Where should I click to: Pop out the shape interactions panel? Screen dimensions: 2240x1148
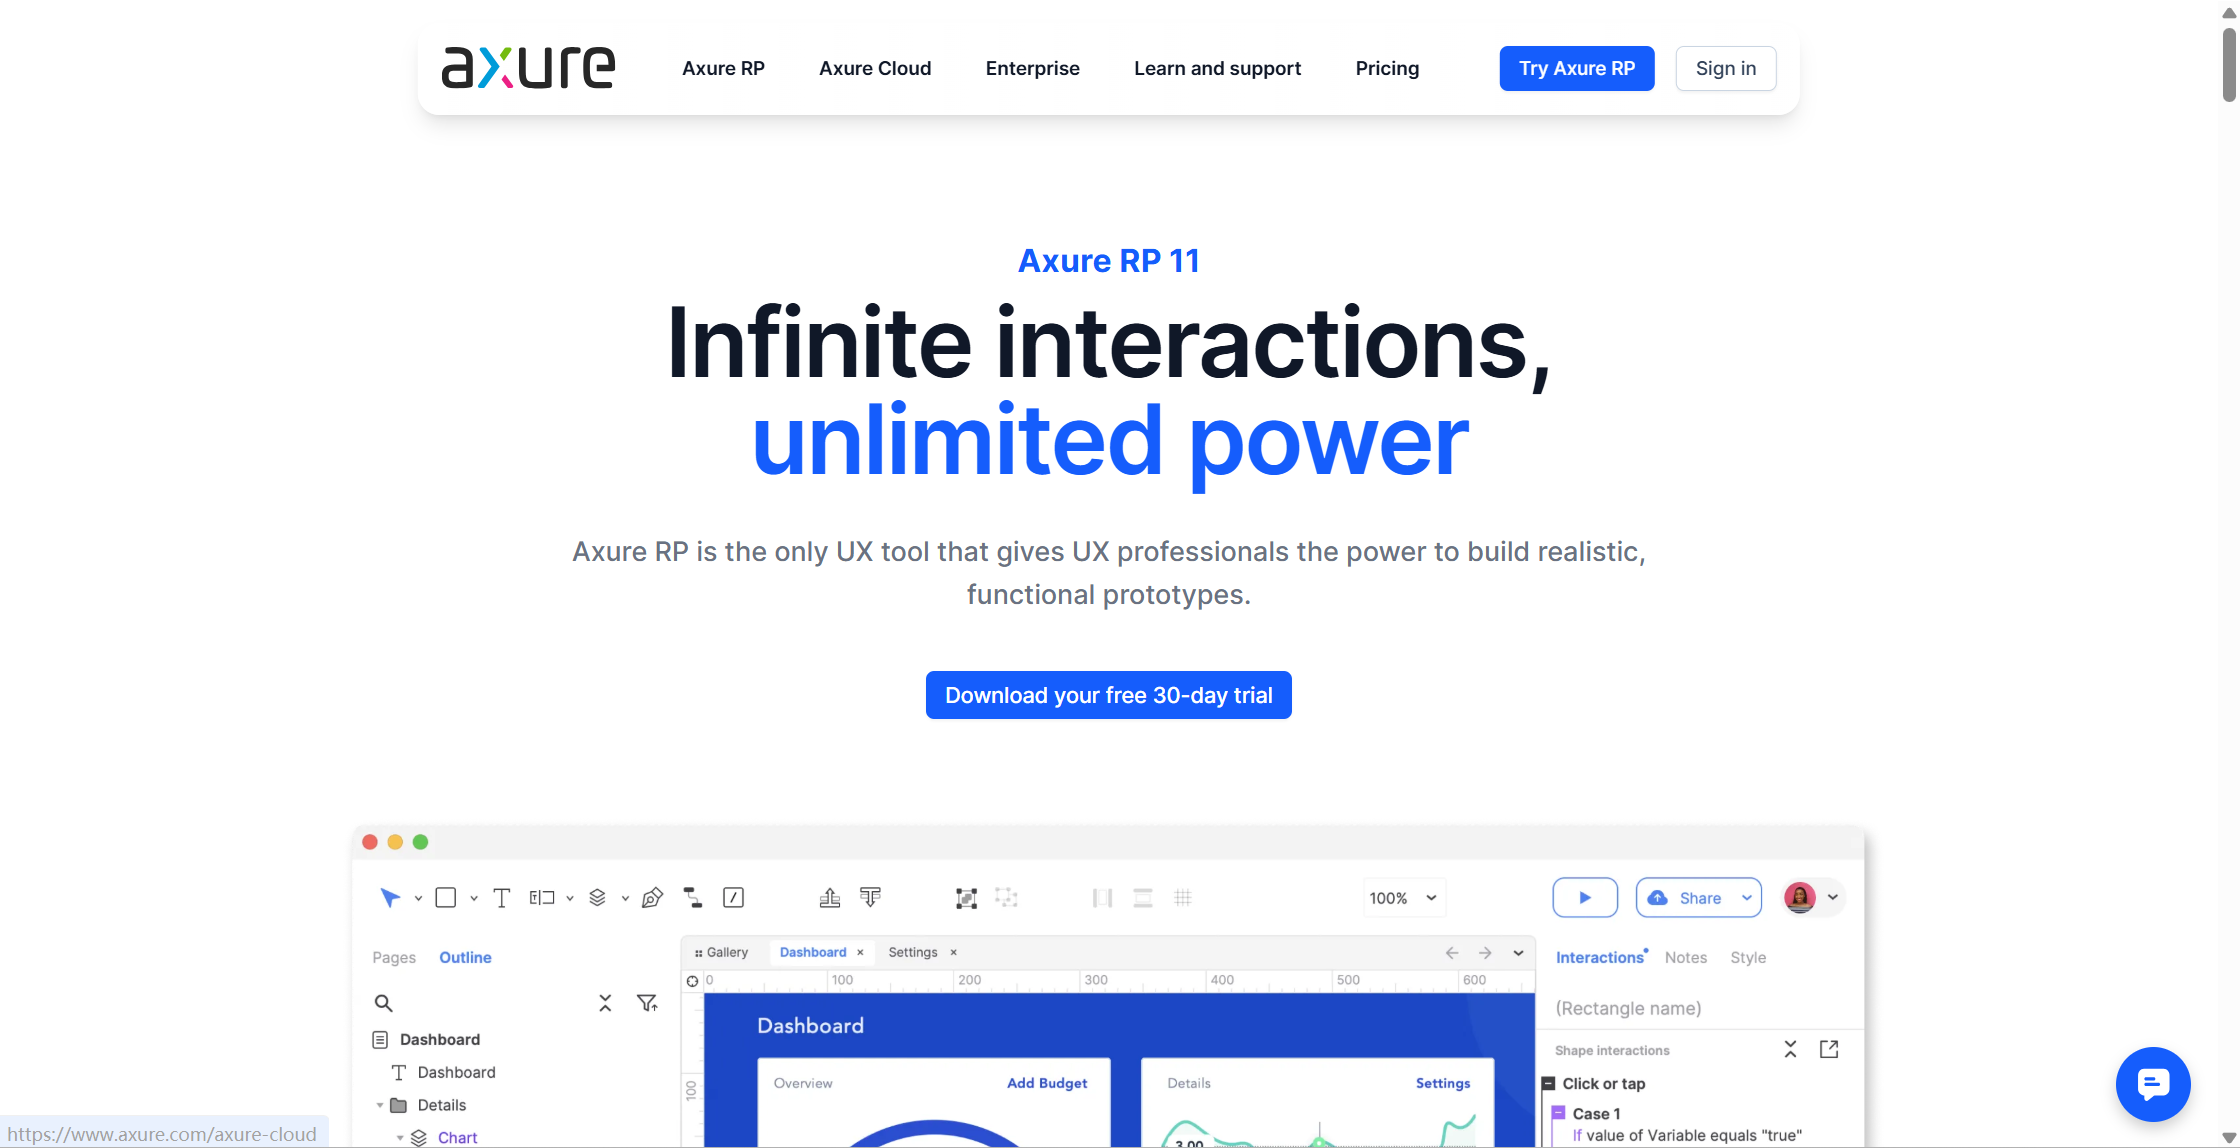point(1829,1049)
